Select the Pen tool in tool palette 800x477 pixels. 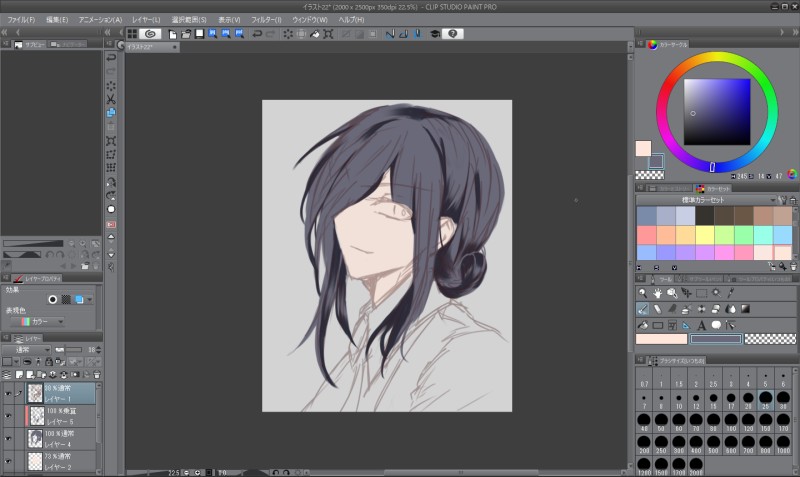pos(642,309)
